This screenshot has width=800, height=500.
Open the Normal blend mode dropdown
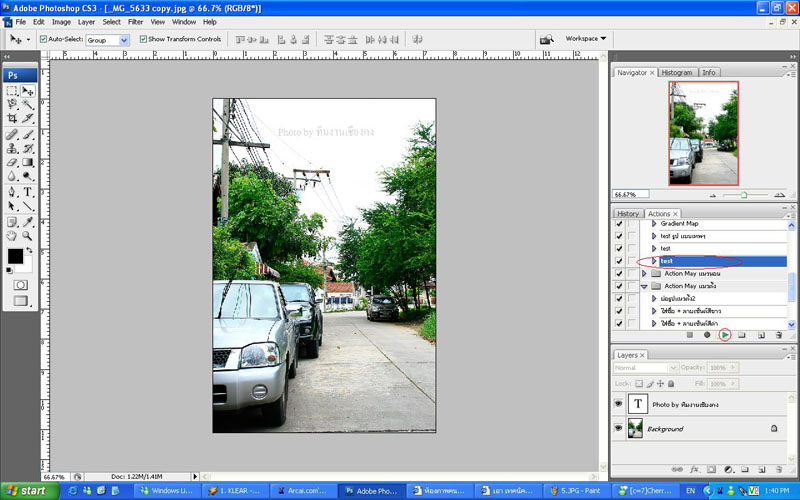click(645, 367)
